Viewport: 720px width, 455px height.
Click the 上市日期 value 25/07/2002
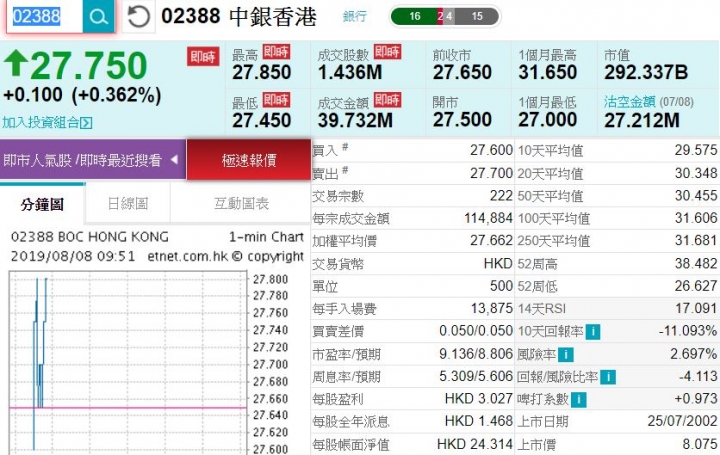coord(682,421)
